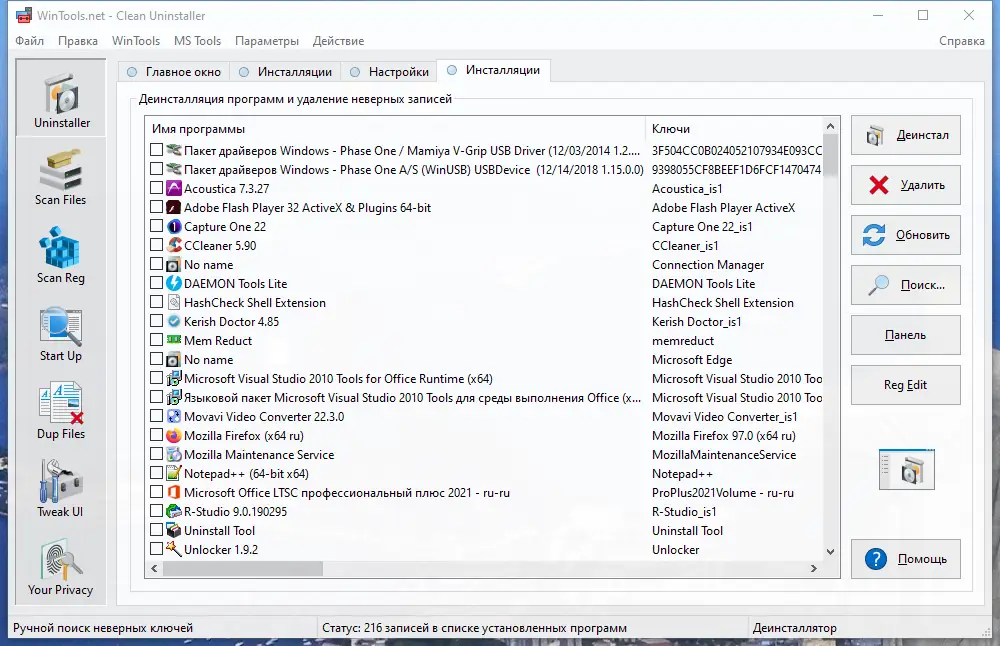
Task: Open the Справка menu
Action: click(x=962, y=41)
